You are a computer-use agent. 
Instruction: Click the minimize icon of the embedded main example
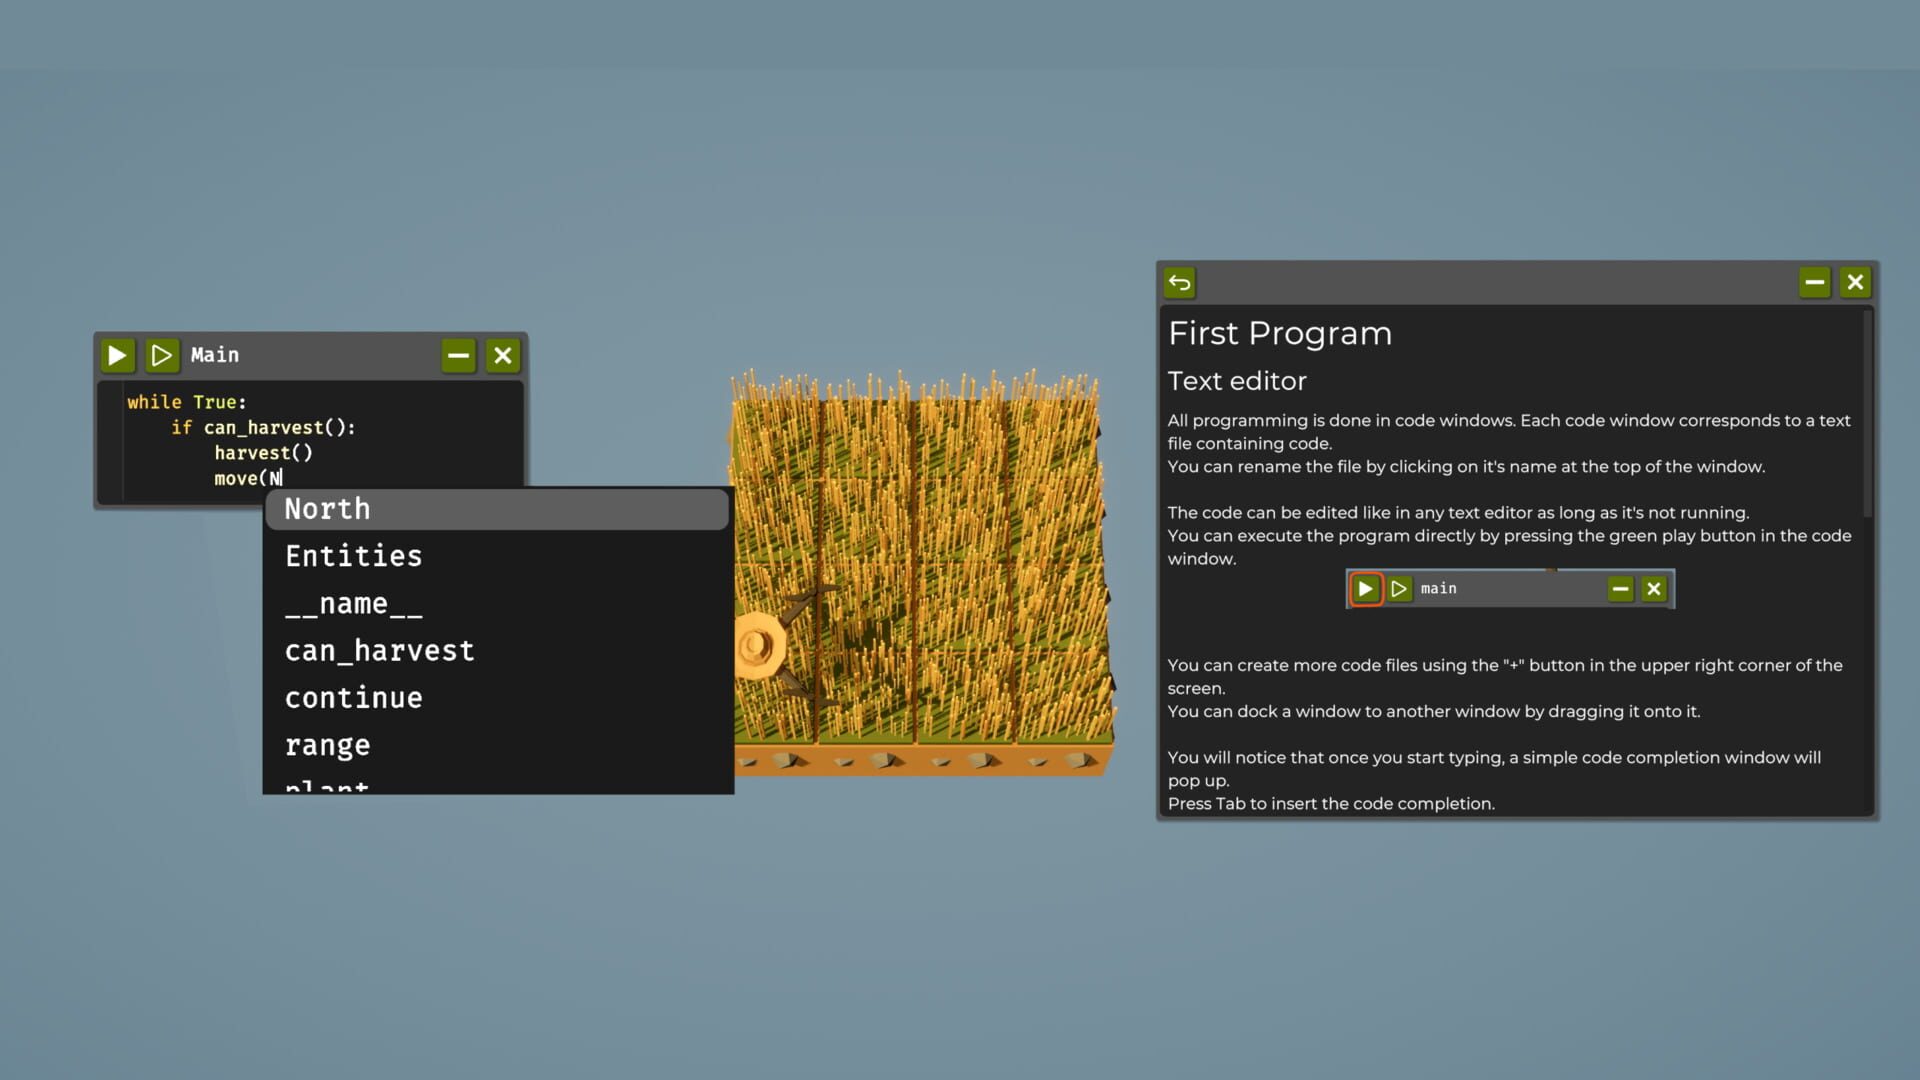coord(1620,589)
